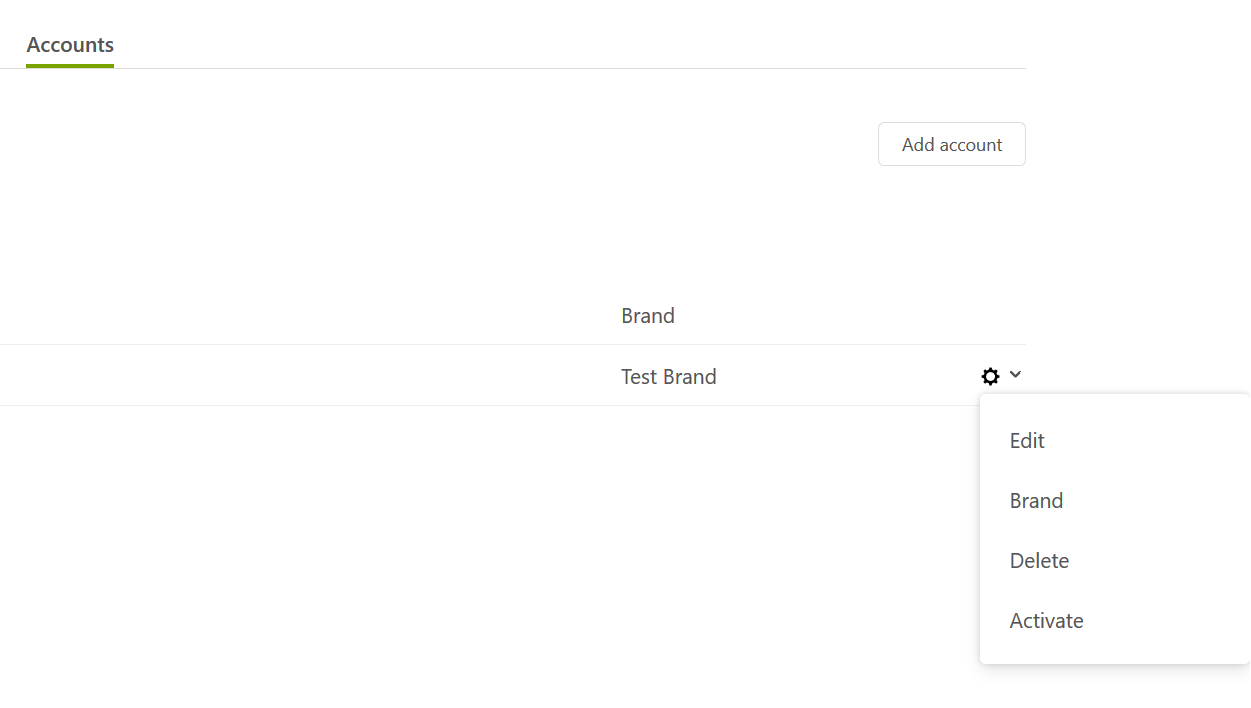The width and height of the screenshot is (1251, 708).
Task: Open the Accounts tab
Action: [x=70, y=45]
